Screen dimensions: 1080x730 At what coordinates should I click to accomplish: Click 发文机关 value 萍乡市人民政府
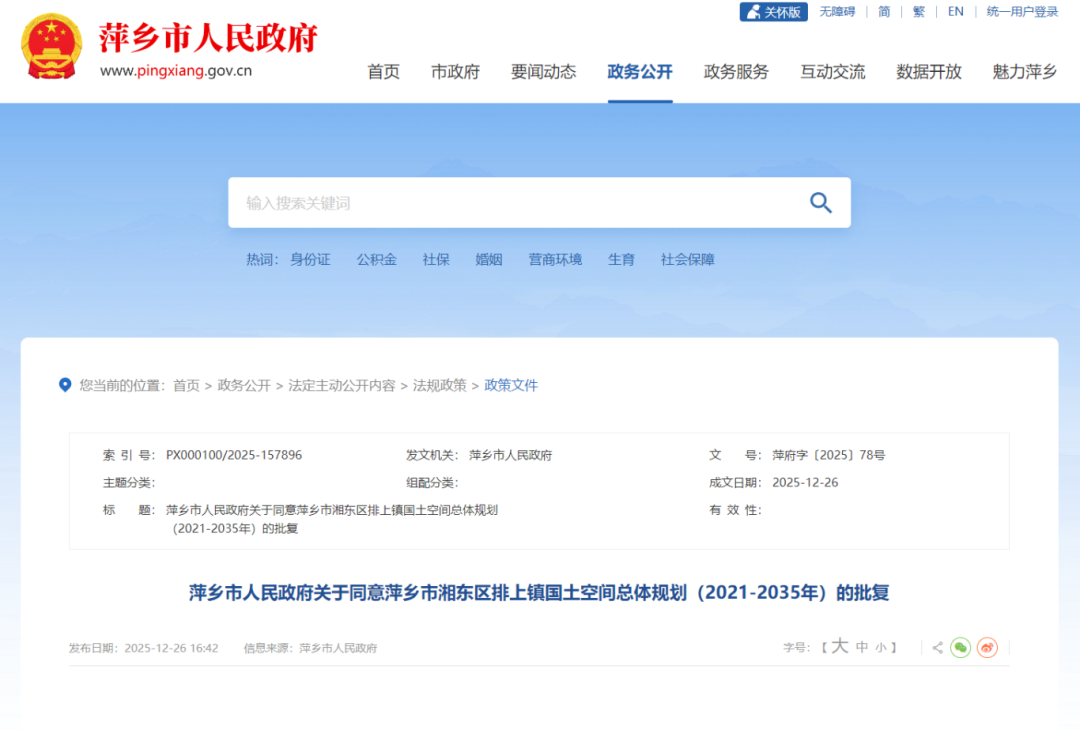(510, 455)
